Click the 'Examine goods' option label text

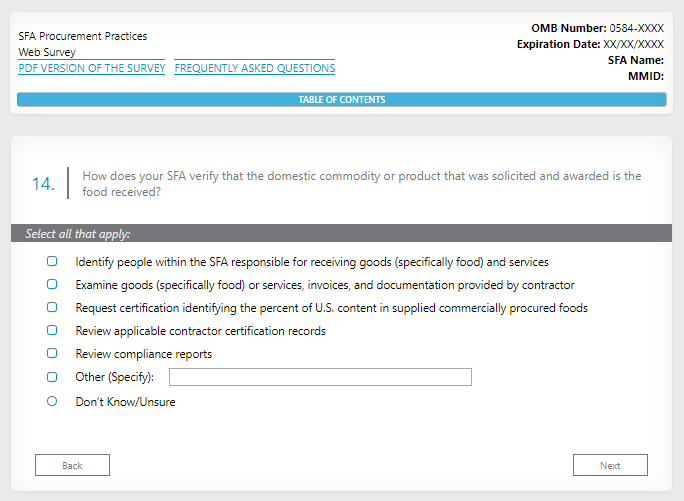325,285
